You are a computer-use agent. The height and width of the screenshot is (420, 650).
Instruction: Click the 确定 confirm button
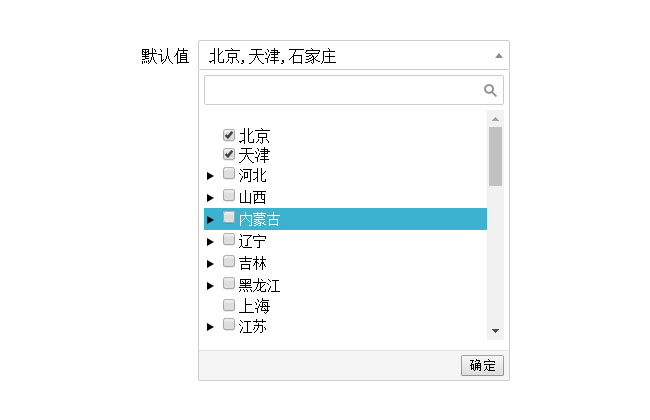click(482, 365)
